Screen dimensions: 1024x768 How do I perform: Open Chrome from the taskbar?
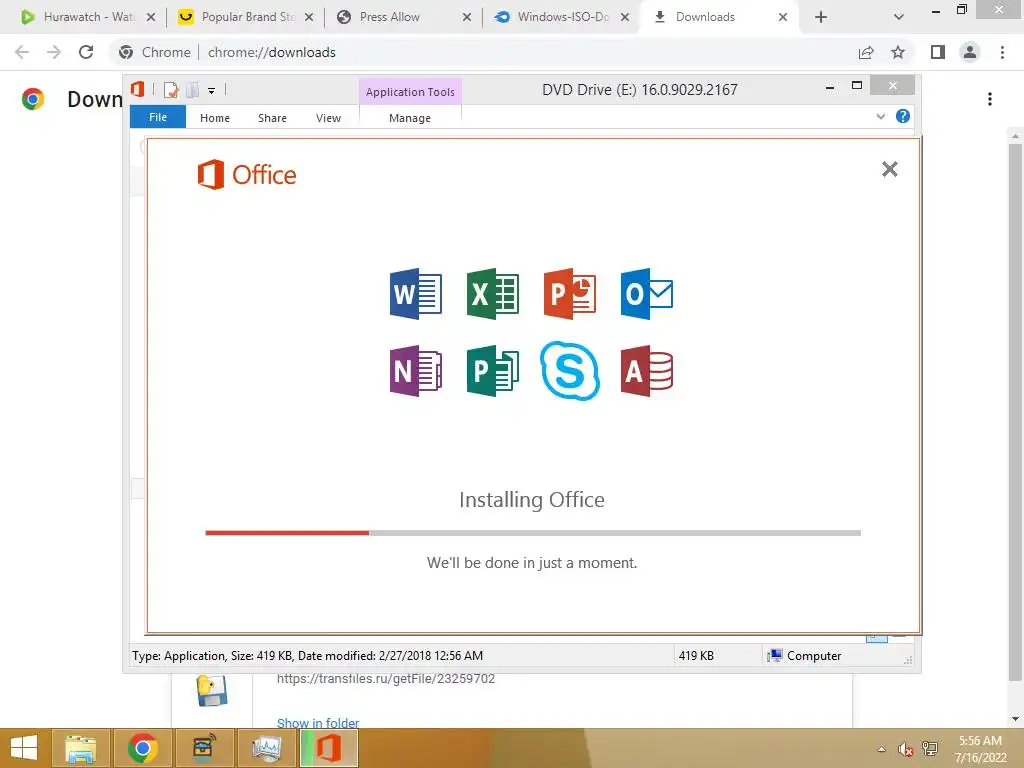(x=142, y=748)
